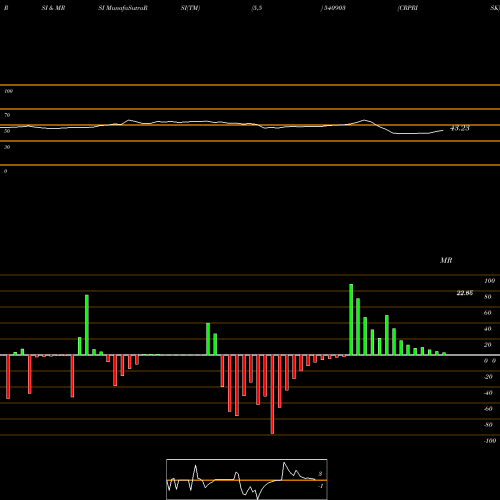The image size is (500, 500).
Task: Click the MR axis label 60
Action: click(488, 313)
